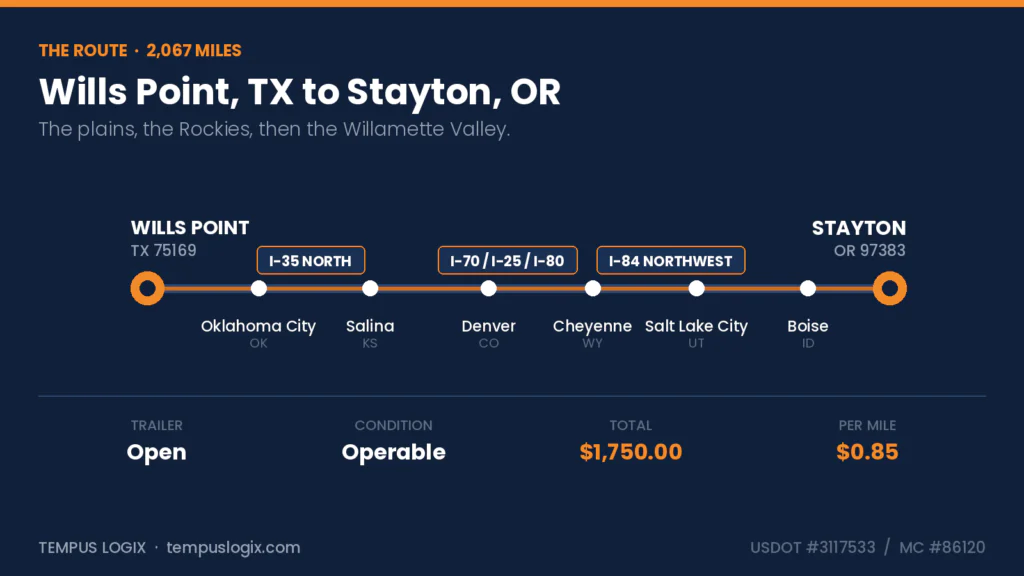The height and width of the screenshot is (576, 1024).
Task: Click the MC #86120 number
Action: point(942,547)
